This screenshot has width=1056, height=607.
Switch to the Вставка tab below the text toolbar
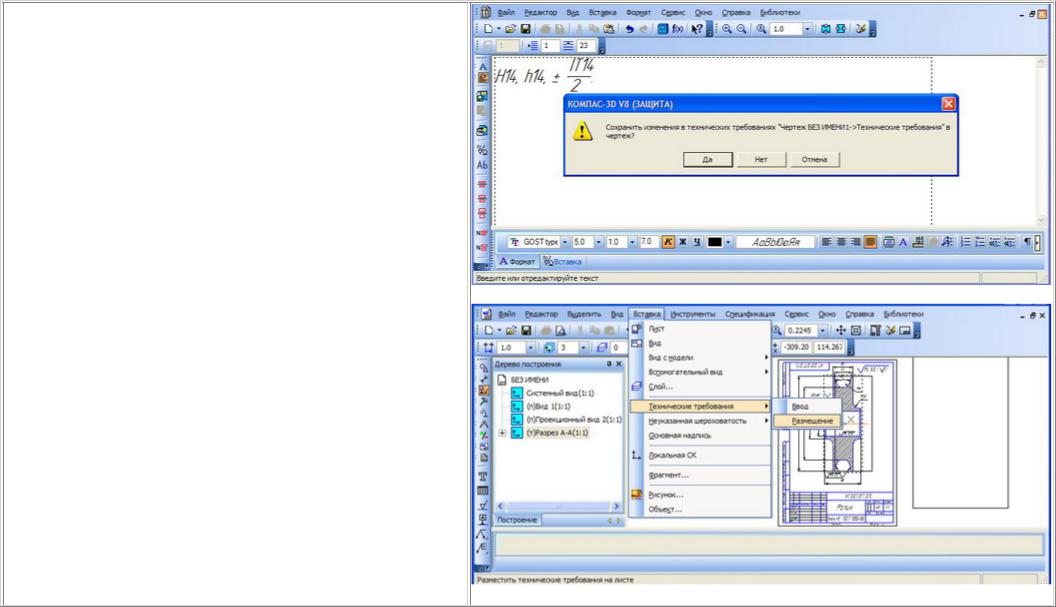click(x=562, y=261)
